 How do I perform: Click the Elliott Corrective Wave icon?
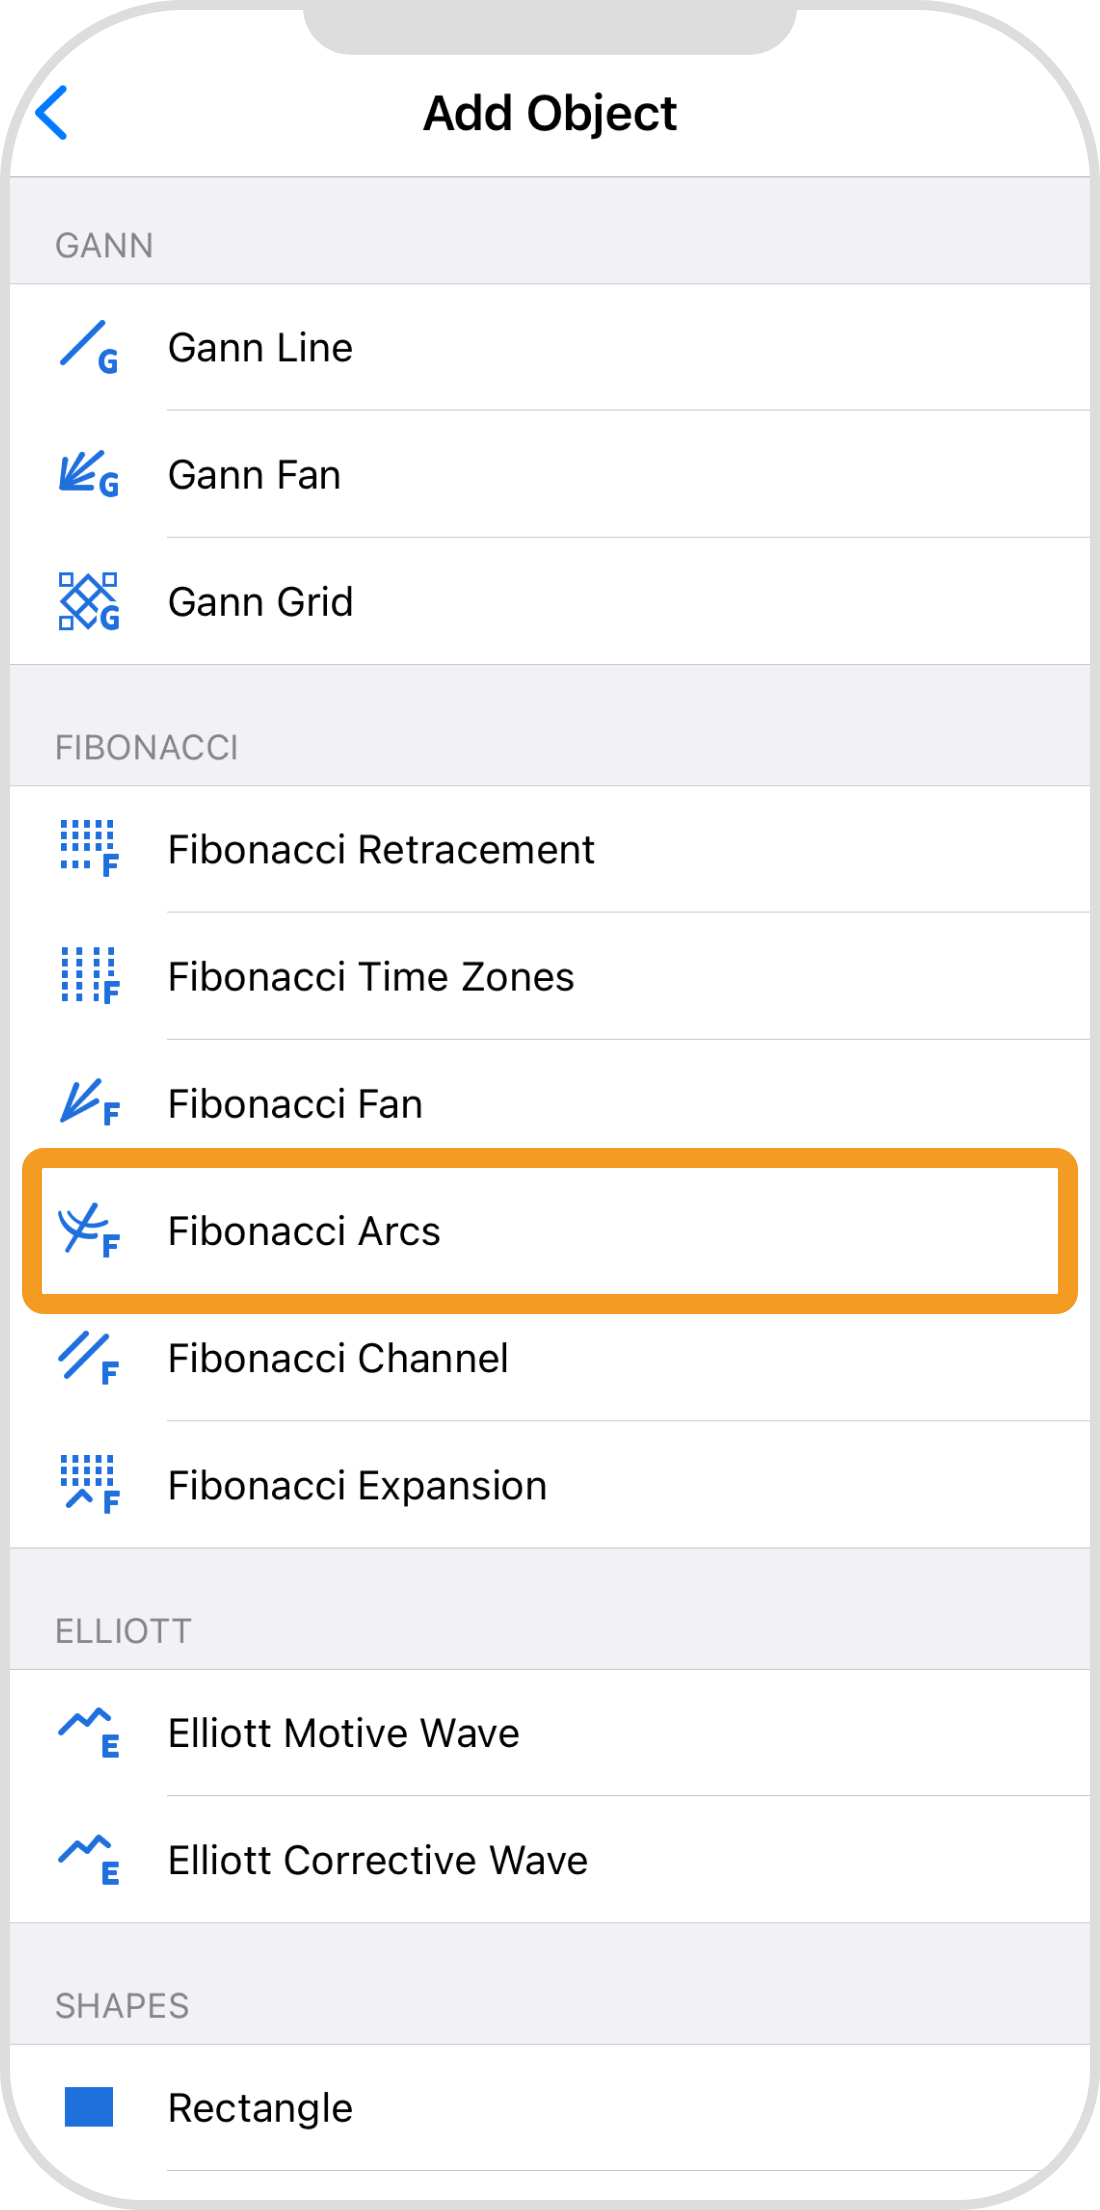[x=88, y=1860]
